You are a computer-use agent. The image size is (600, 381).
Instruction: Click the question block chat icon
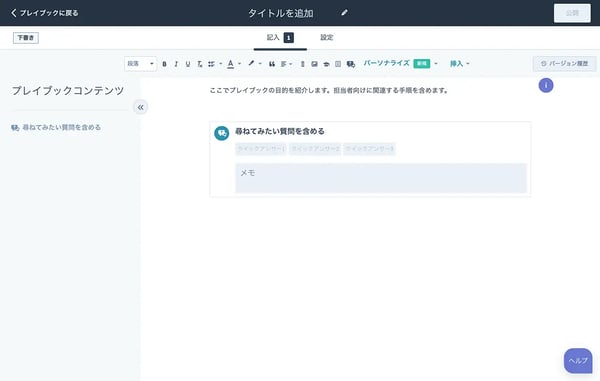pos(222,133)
